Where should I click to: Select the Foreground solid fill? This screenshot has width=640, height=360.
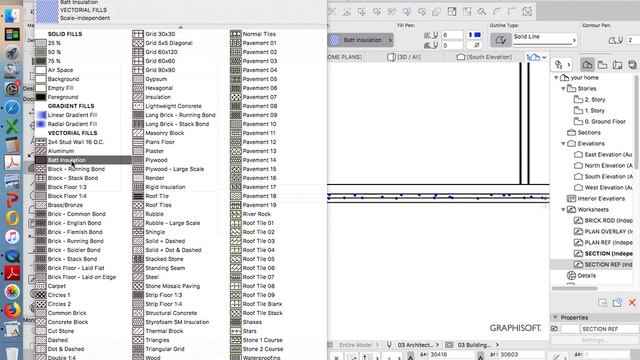62,97
